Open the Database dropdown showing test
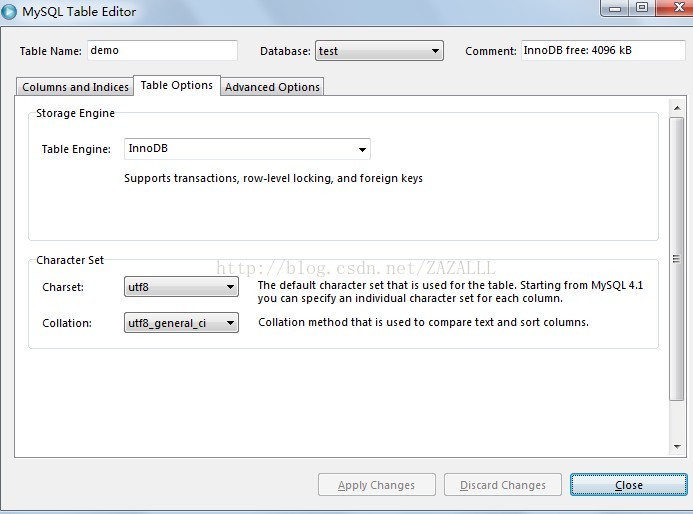The height and width of the screenshot is (514, 693). pos(379,51)
